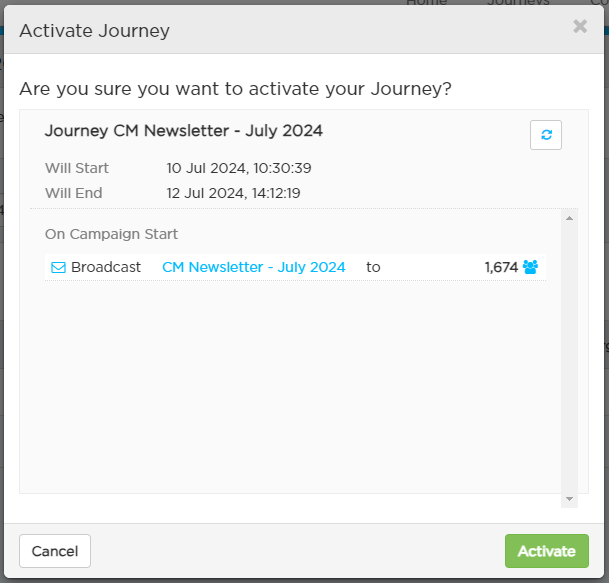This screenshot has height=583, width=609.
Task: Click the envelope Broadcast icon
Action: (59, 267)
